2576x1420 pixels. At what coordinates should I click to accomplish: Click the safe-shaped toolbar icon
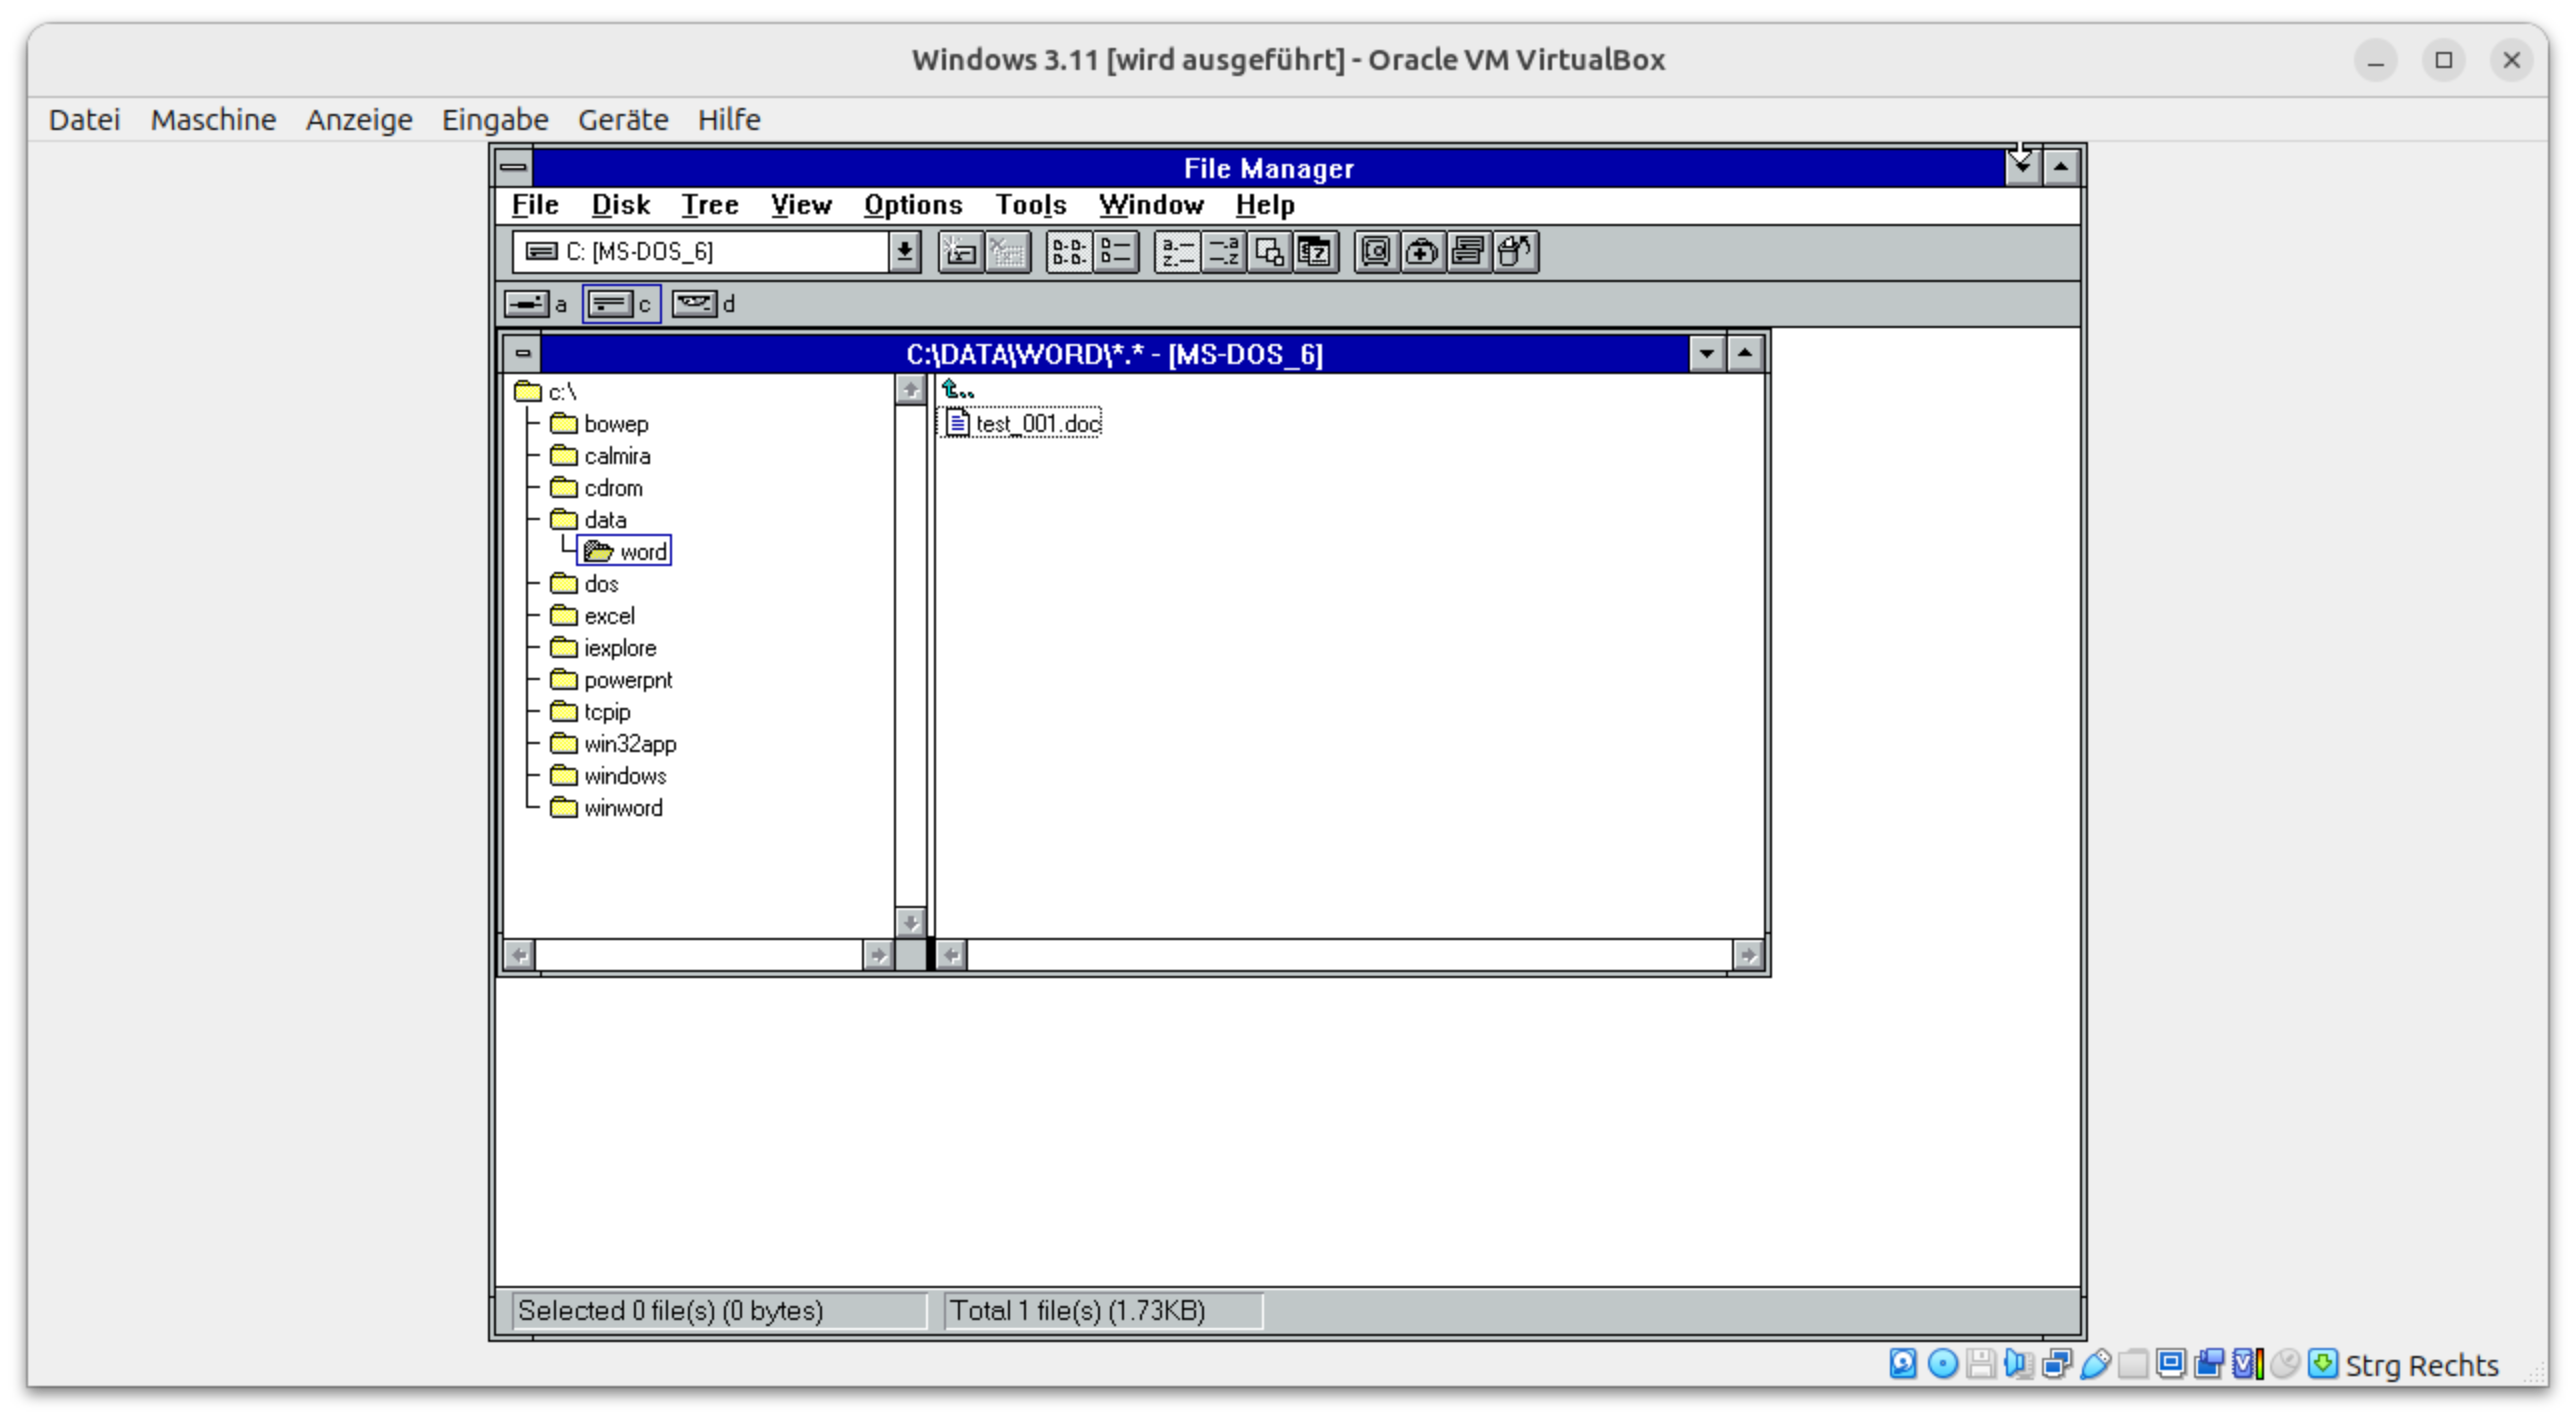1376,252
